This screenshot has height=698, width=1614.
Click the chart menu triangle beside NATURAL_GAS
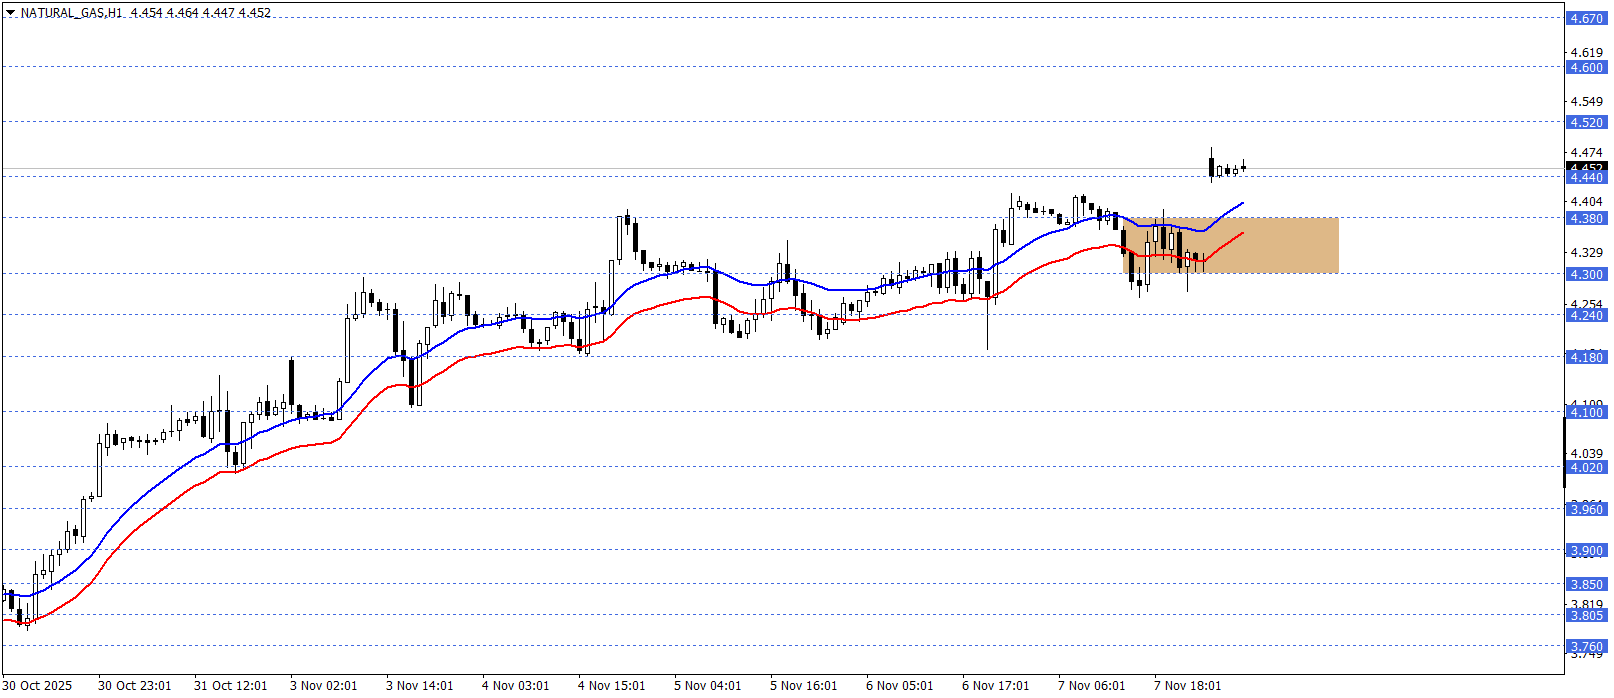point(11,13)
